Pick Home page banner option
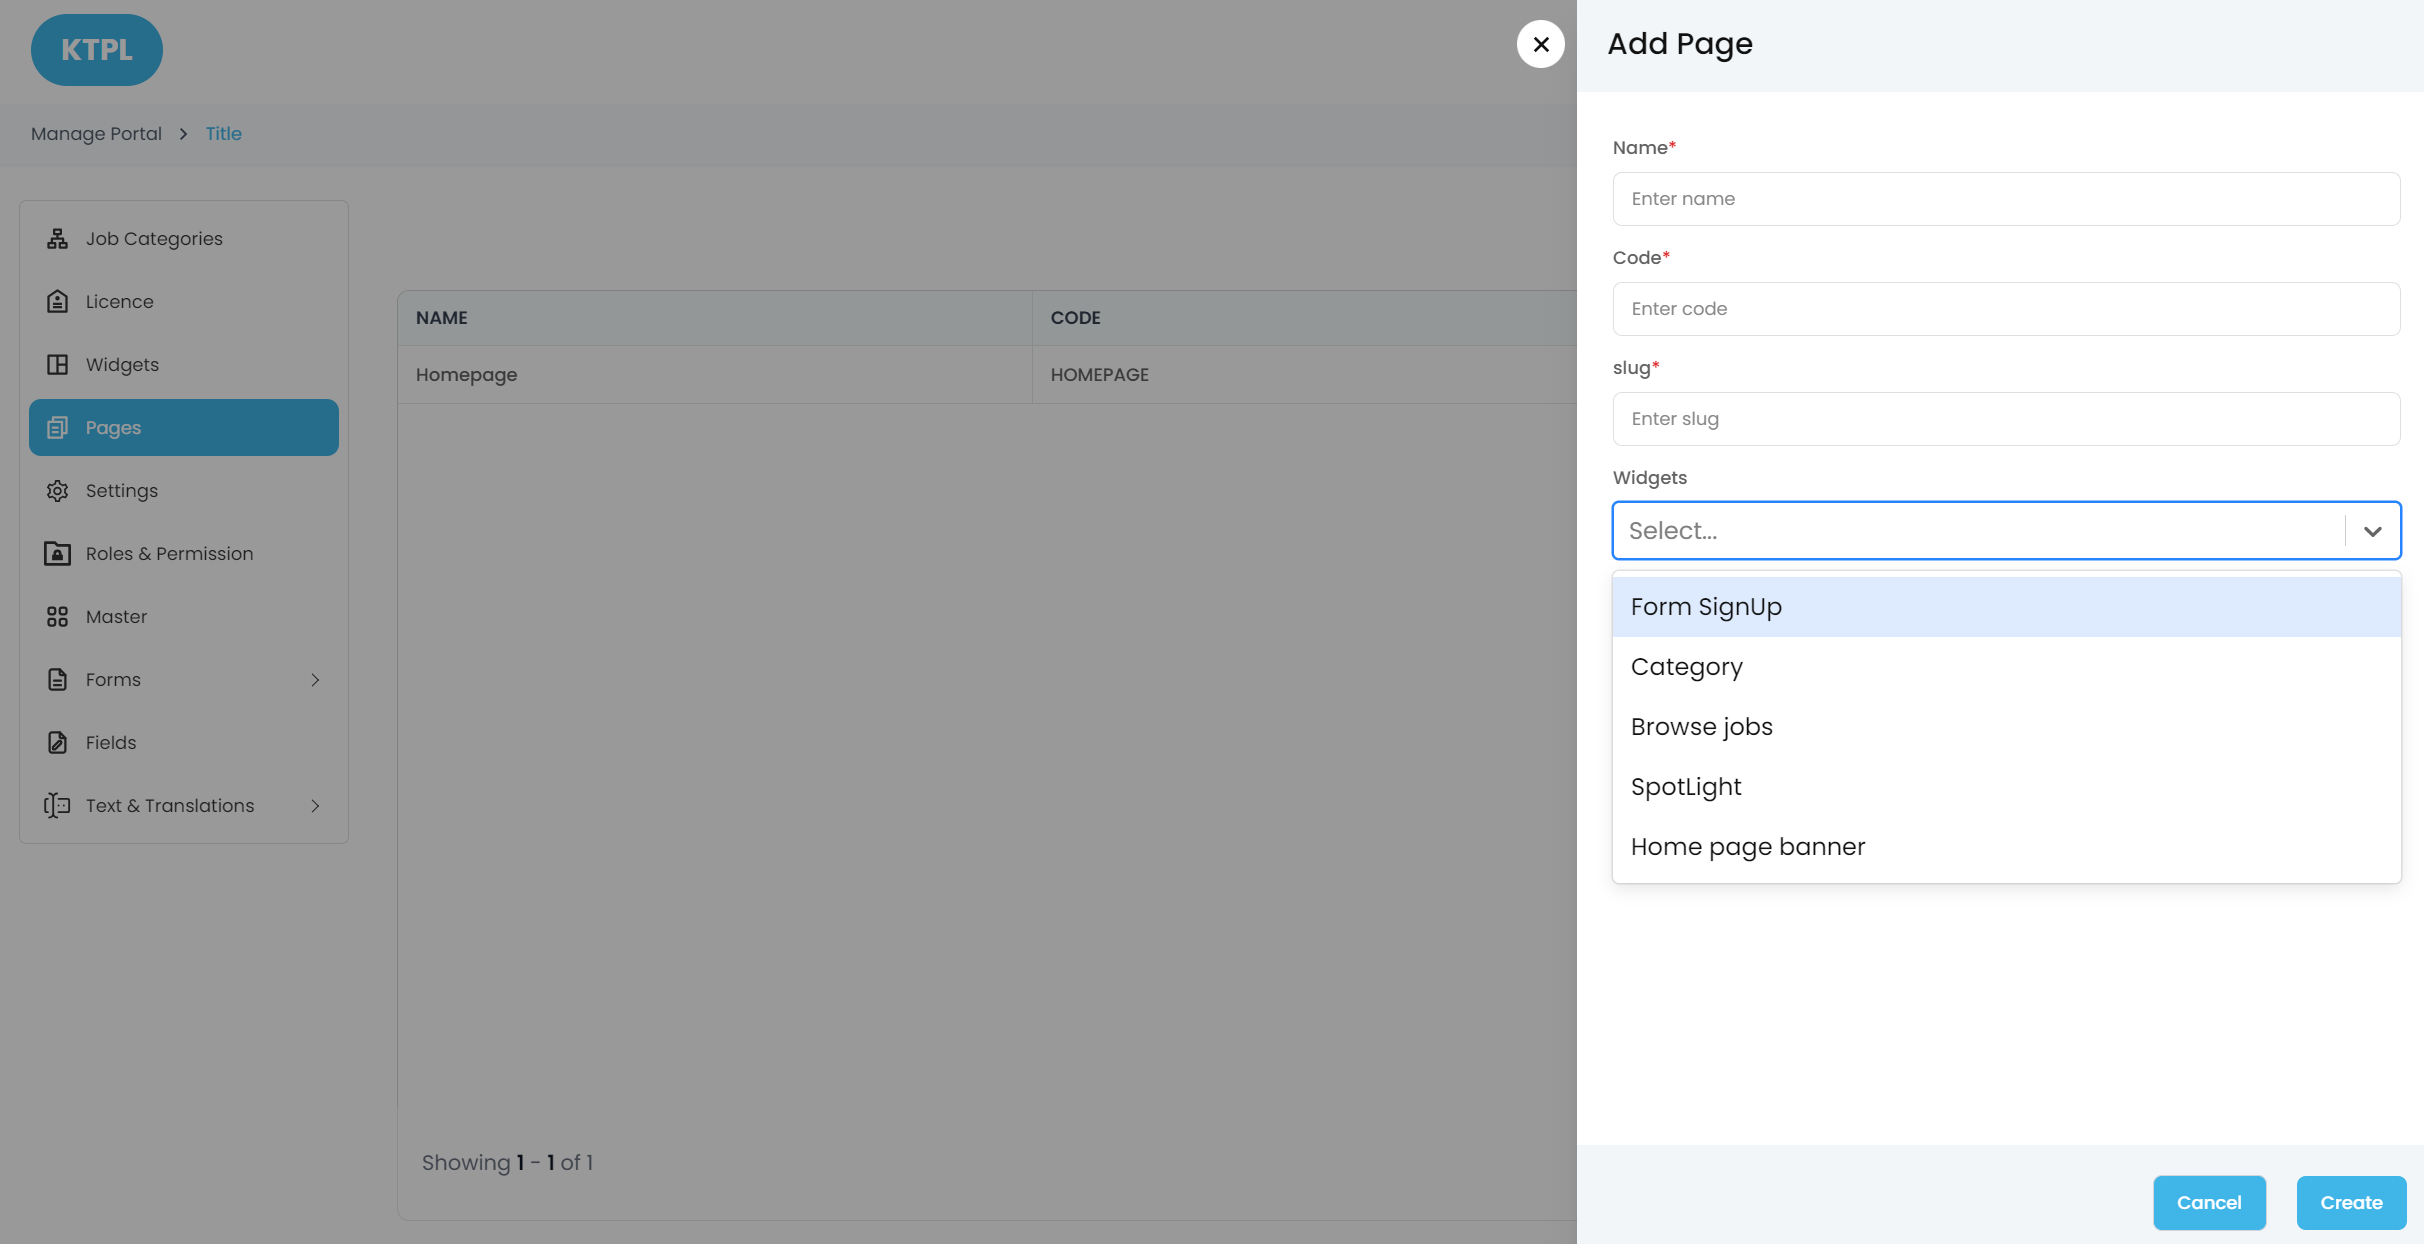Screen dimensions: 2424x1244 1747,847
